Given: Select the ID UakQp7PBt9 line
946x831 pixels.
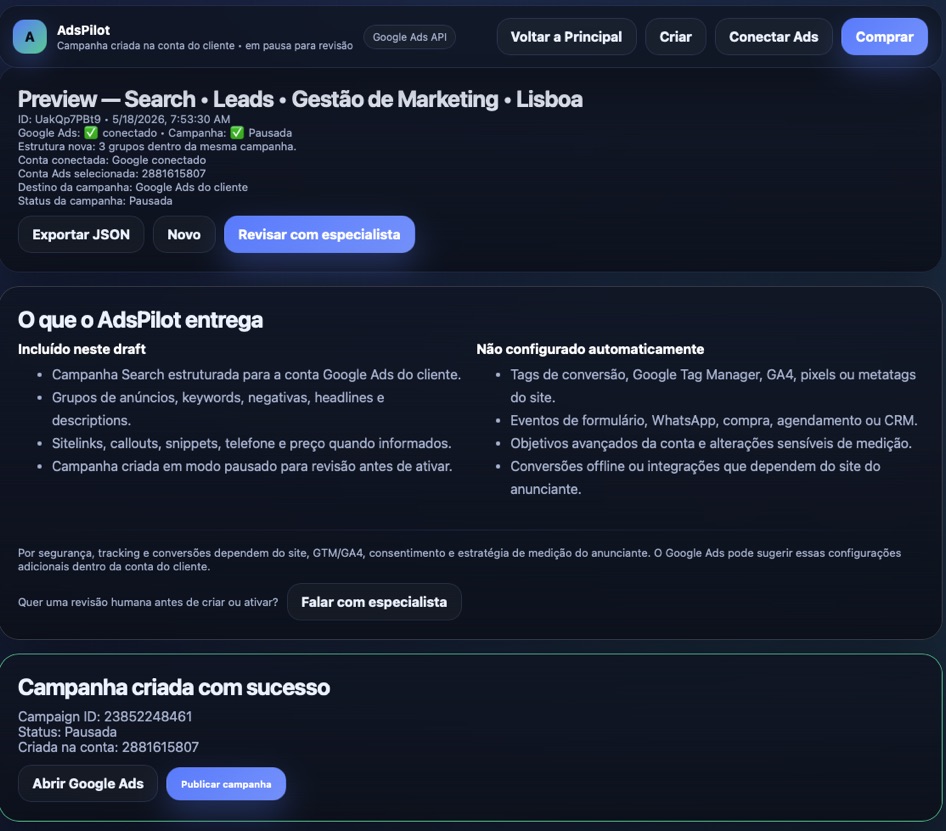Looking at the screenshot, I should (124, 119).
